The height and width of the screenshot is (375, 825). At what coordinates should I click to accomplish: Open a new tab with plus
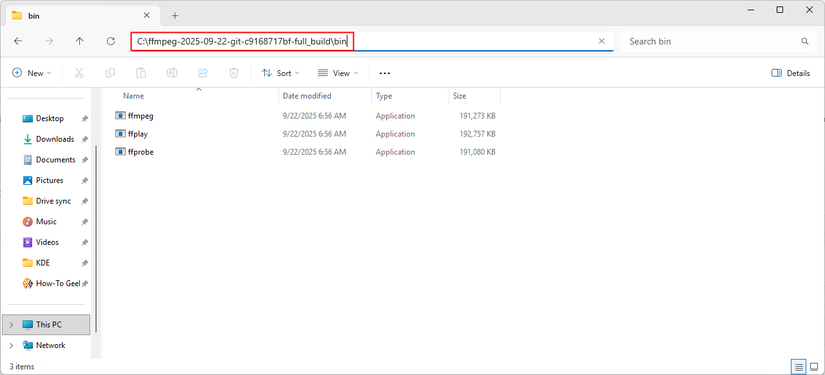[x=175, y=16]
